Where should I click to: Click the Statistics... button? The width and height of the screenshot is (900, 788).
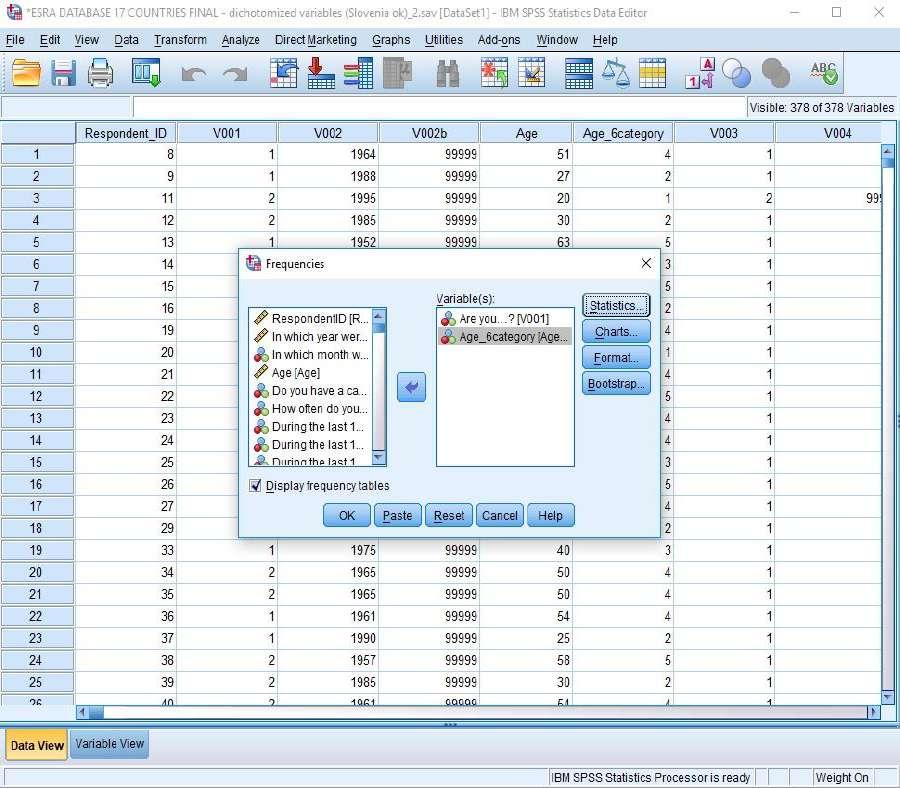click(616, 305)
